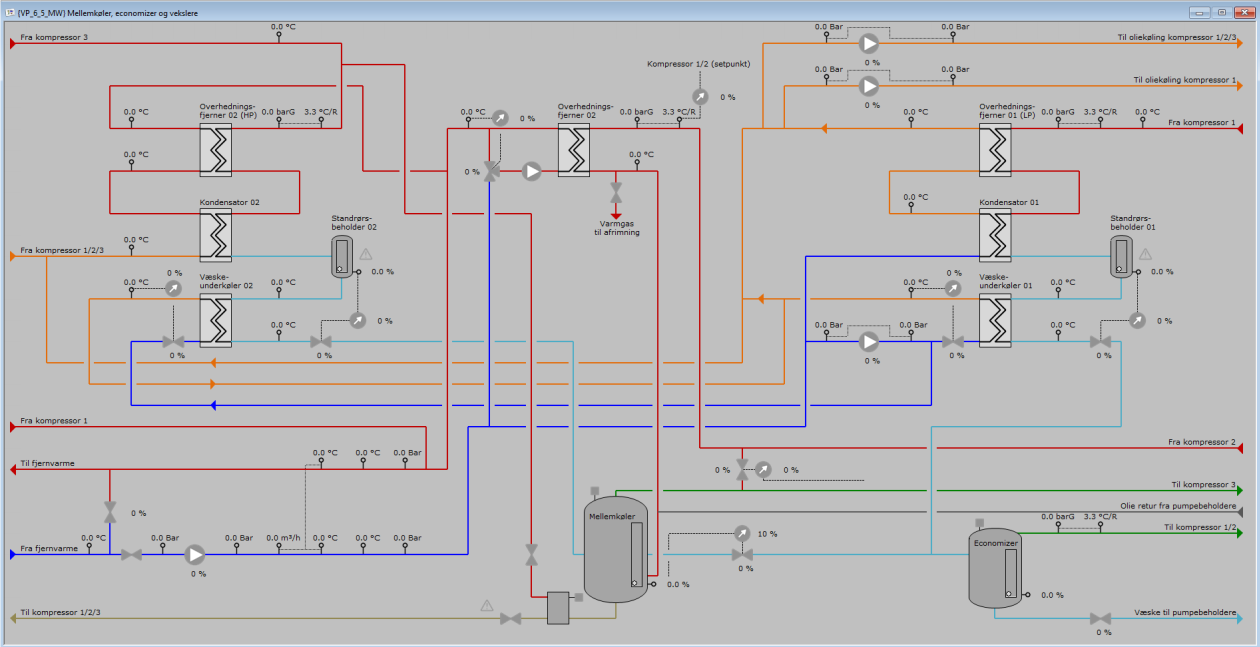Click the 0.0 m³/h flow reading

(283, 538)
